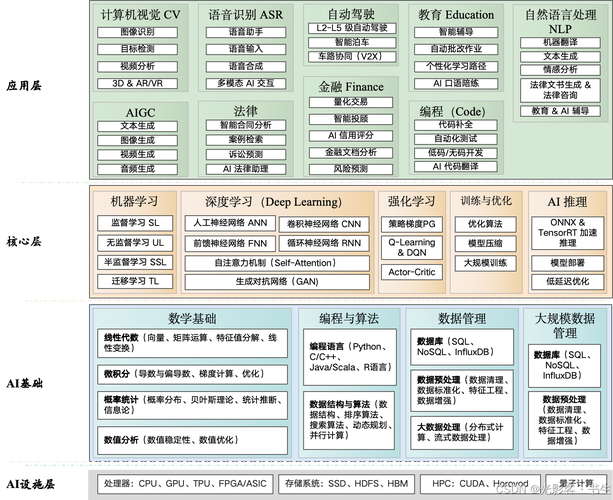The height and width of the screenshot is (500, 613).
Task: Click the 教育 & AI 辅导 box
Action: [560, 111]
